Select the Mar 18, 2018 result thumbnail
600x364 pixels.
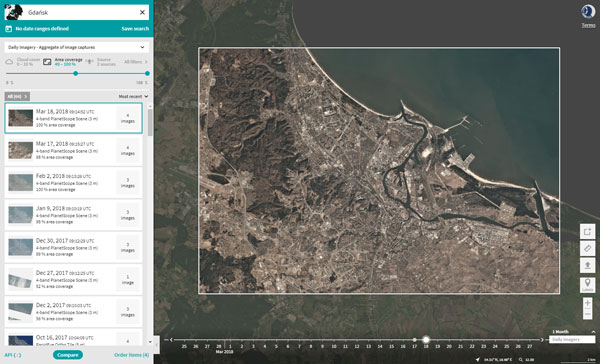click(x=21, y=118)
